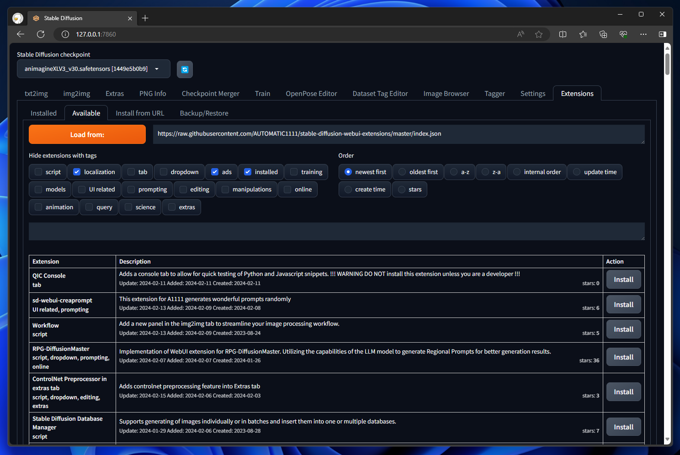Open the favorites list icon
The width and height of the screenshot is (680, 455).
tap(583, 34)
